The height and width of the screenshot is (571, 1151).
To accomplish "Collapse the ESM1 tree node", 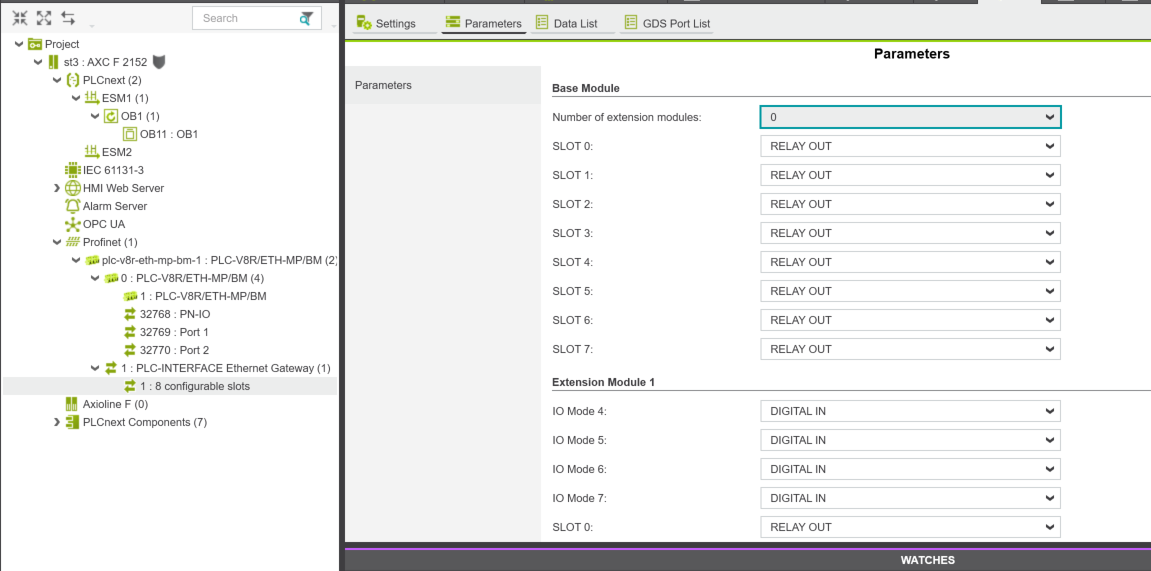I will pos(76,98).
